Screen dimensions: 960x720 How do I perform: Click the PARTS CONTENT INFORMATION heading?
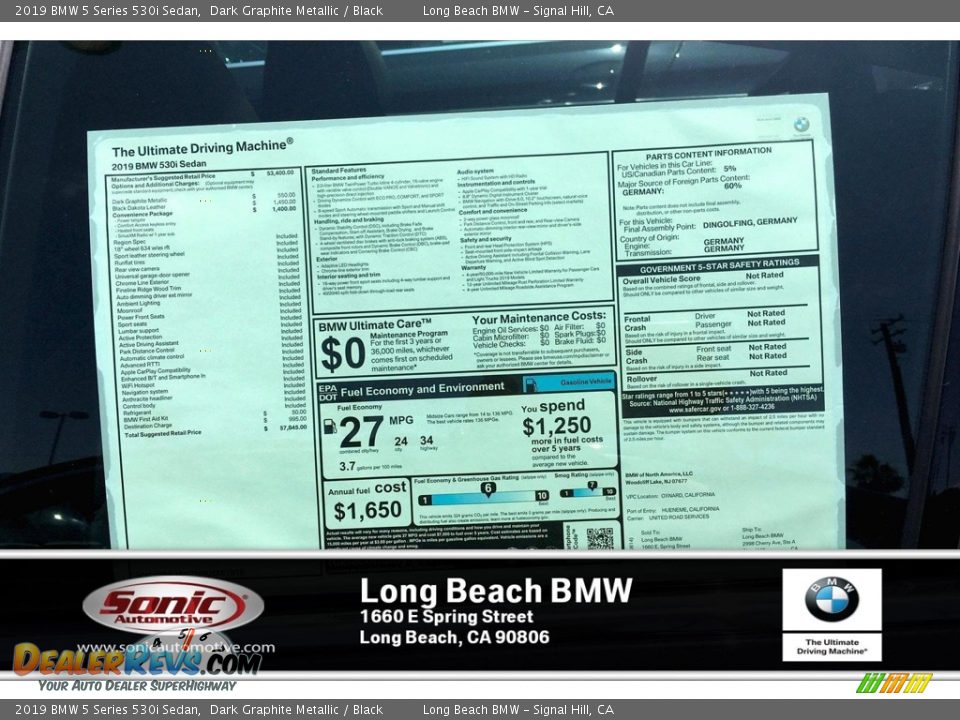[708, 153]
